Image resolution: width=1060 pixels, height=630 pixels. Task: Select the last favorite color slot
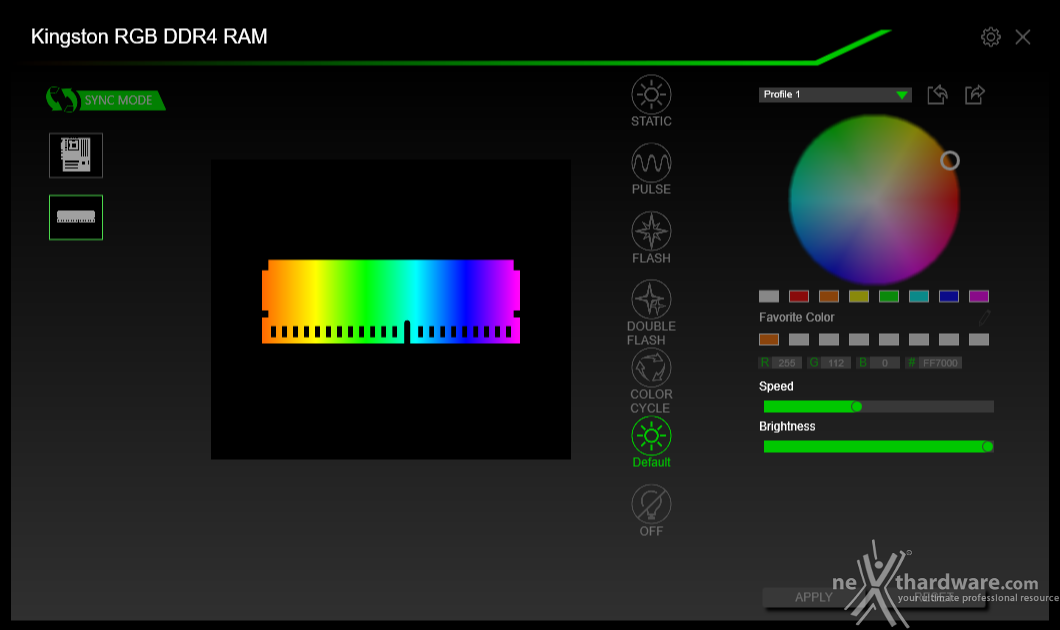coord(979,339)
